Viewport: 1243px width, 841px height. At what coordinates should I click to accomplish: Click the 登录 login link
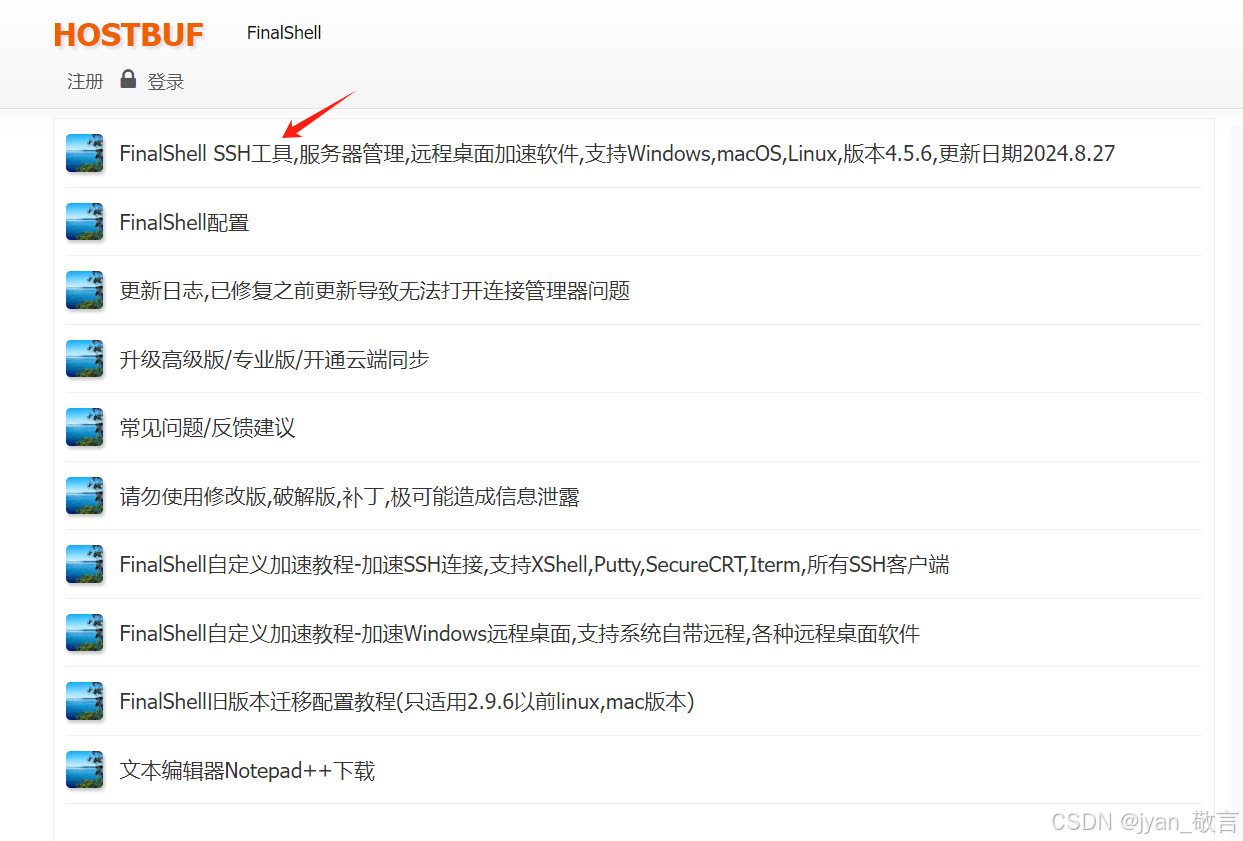coord(166,82)
